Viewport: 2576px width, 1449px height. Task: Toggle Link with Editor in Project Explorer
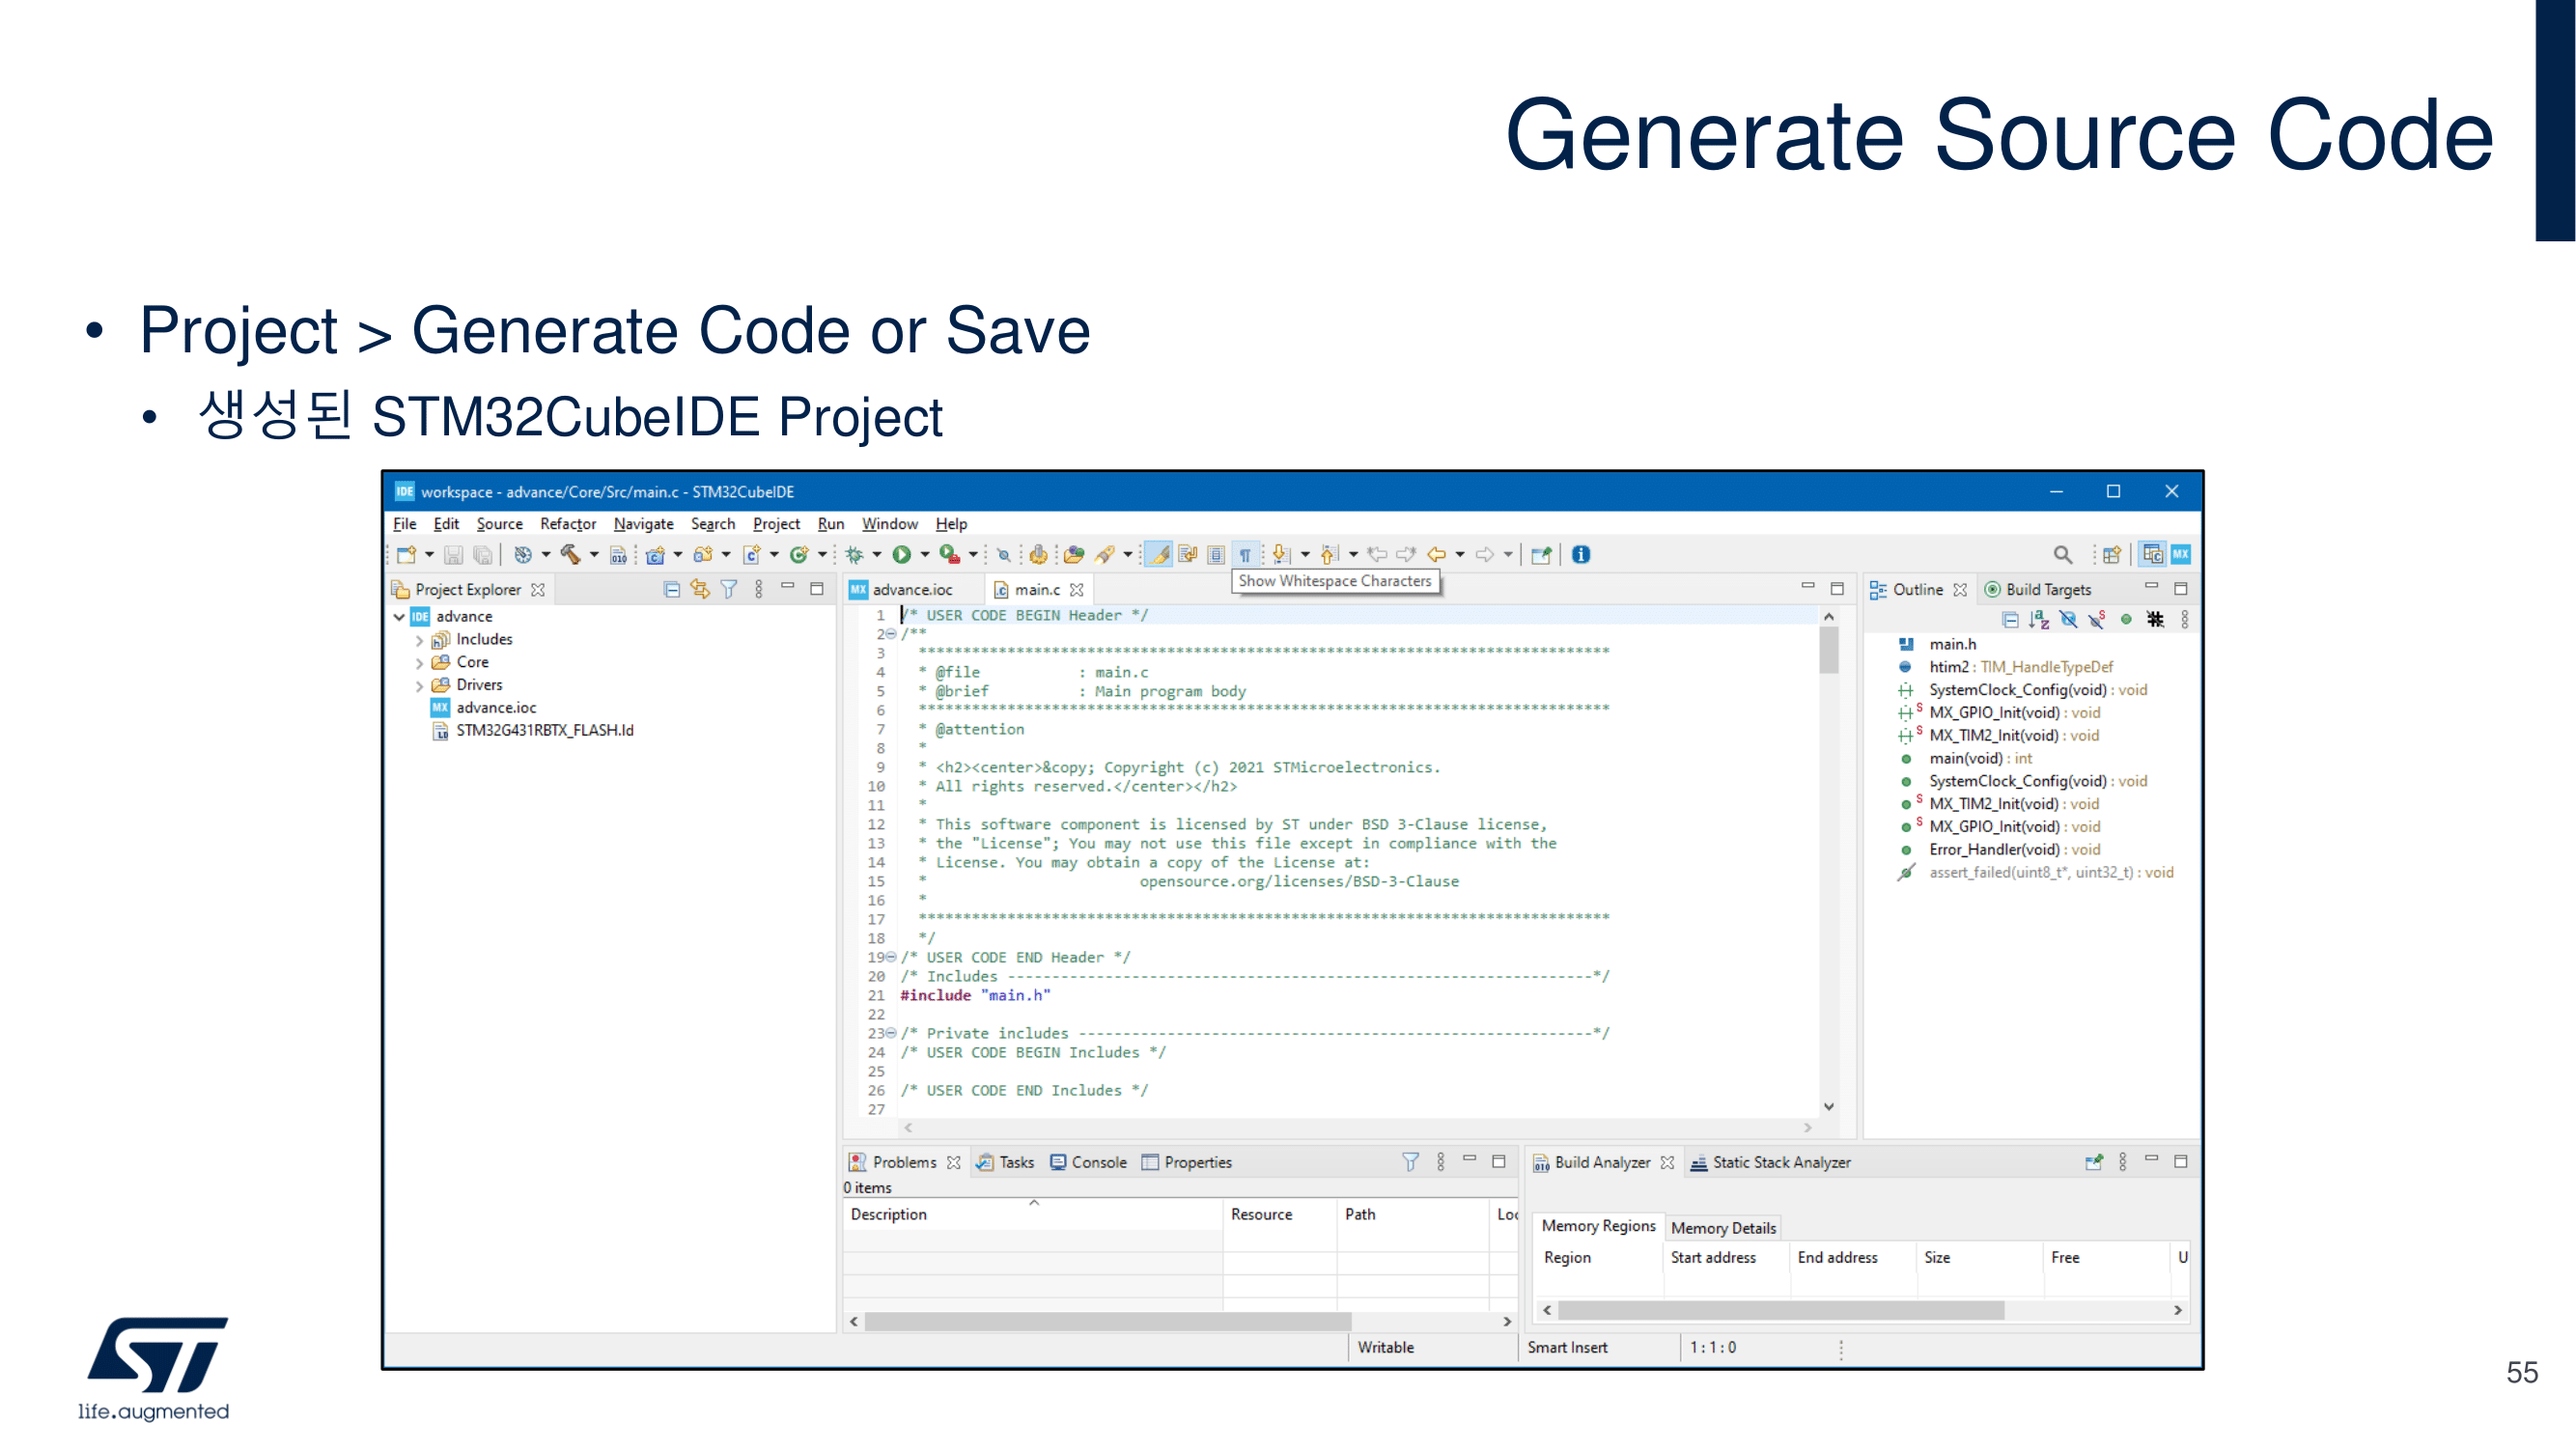point(700,589)
